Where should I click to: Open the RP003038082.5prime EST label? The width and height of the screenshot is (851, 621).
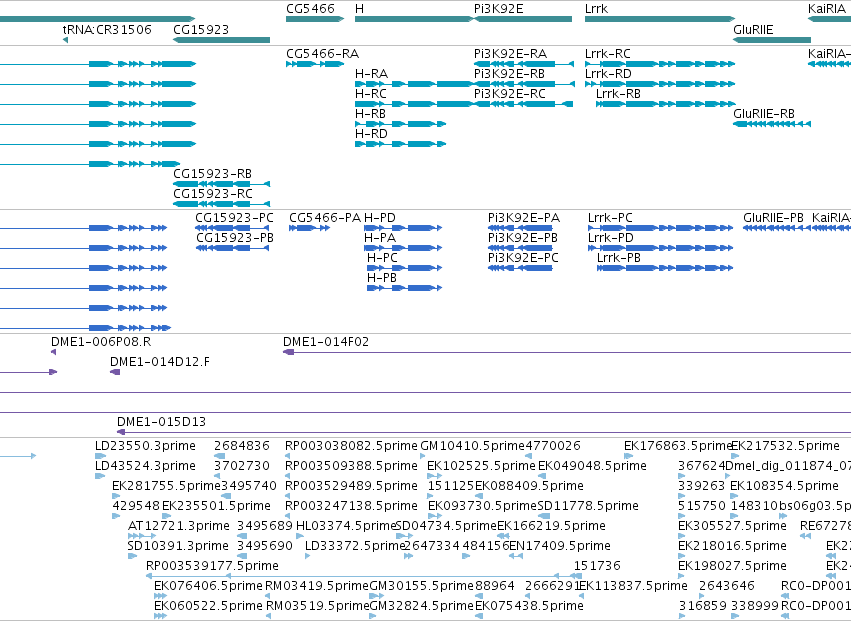click(352, 446)
